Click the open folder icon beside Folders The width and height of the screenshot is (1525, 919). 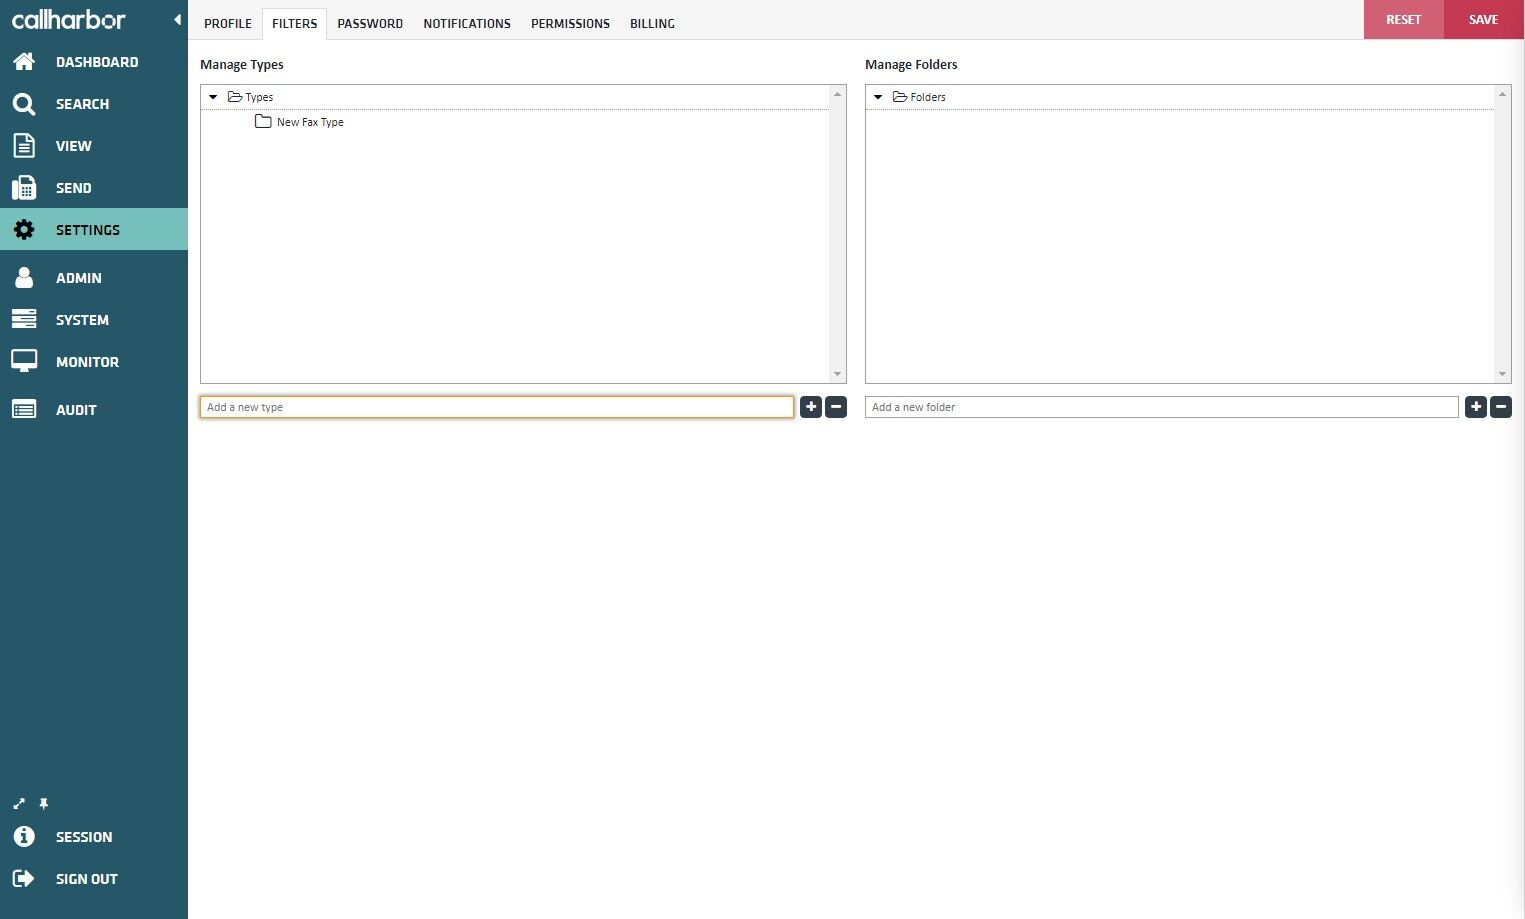pos(900,97)
